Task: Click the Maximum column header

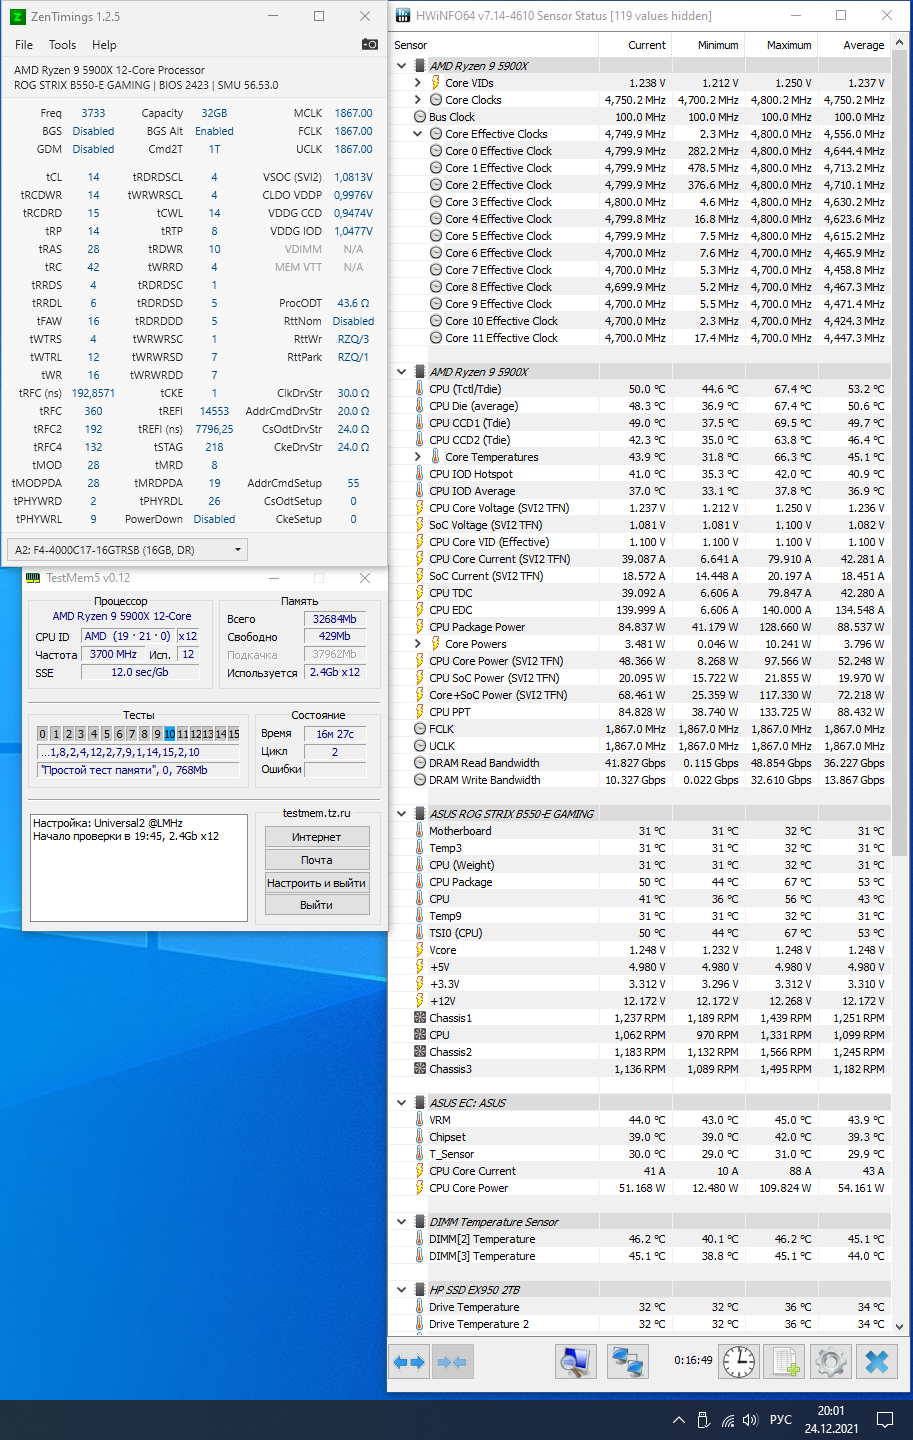Action: [780, 45]
